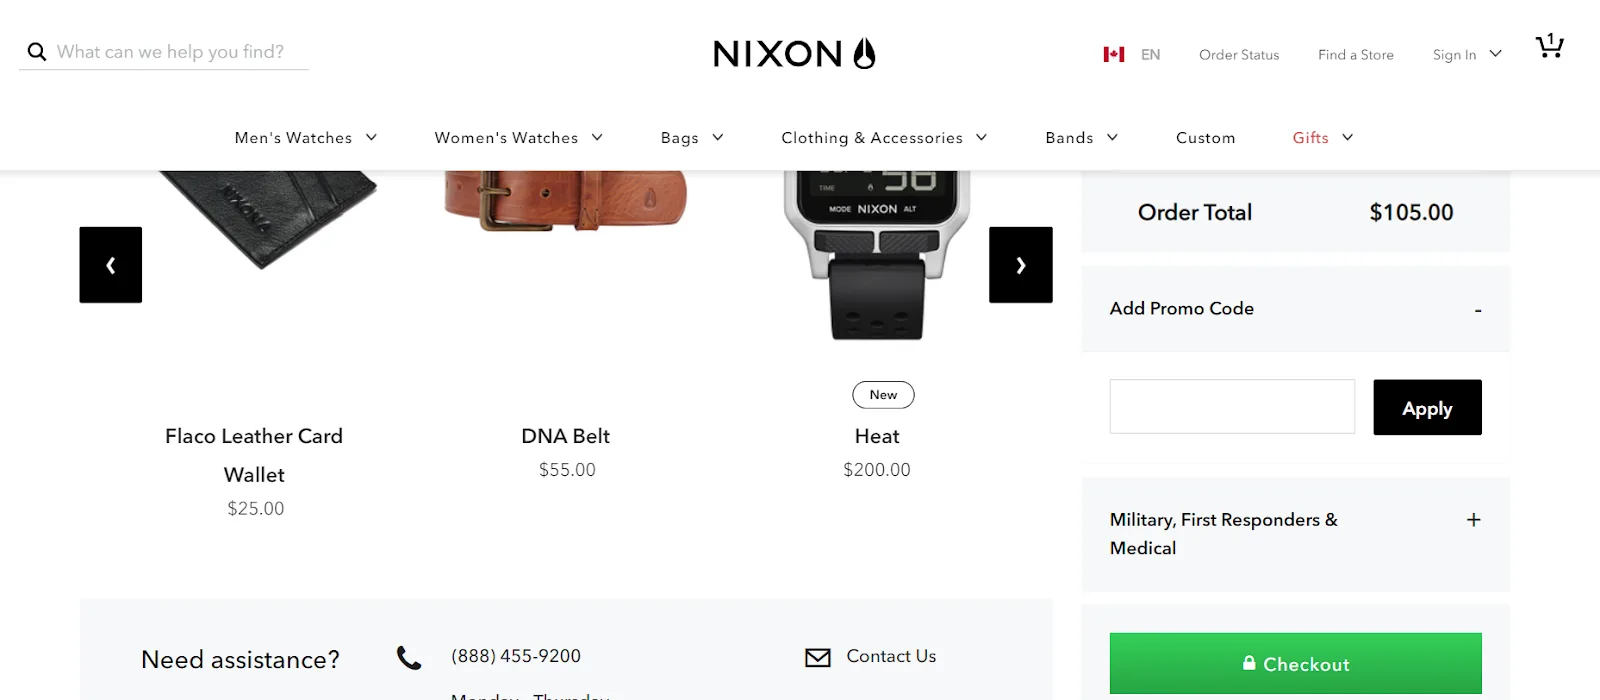Click the Contact Us envelope icon
The width and height of the screenshot is (1600, 700).
tap(818, 657)
